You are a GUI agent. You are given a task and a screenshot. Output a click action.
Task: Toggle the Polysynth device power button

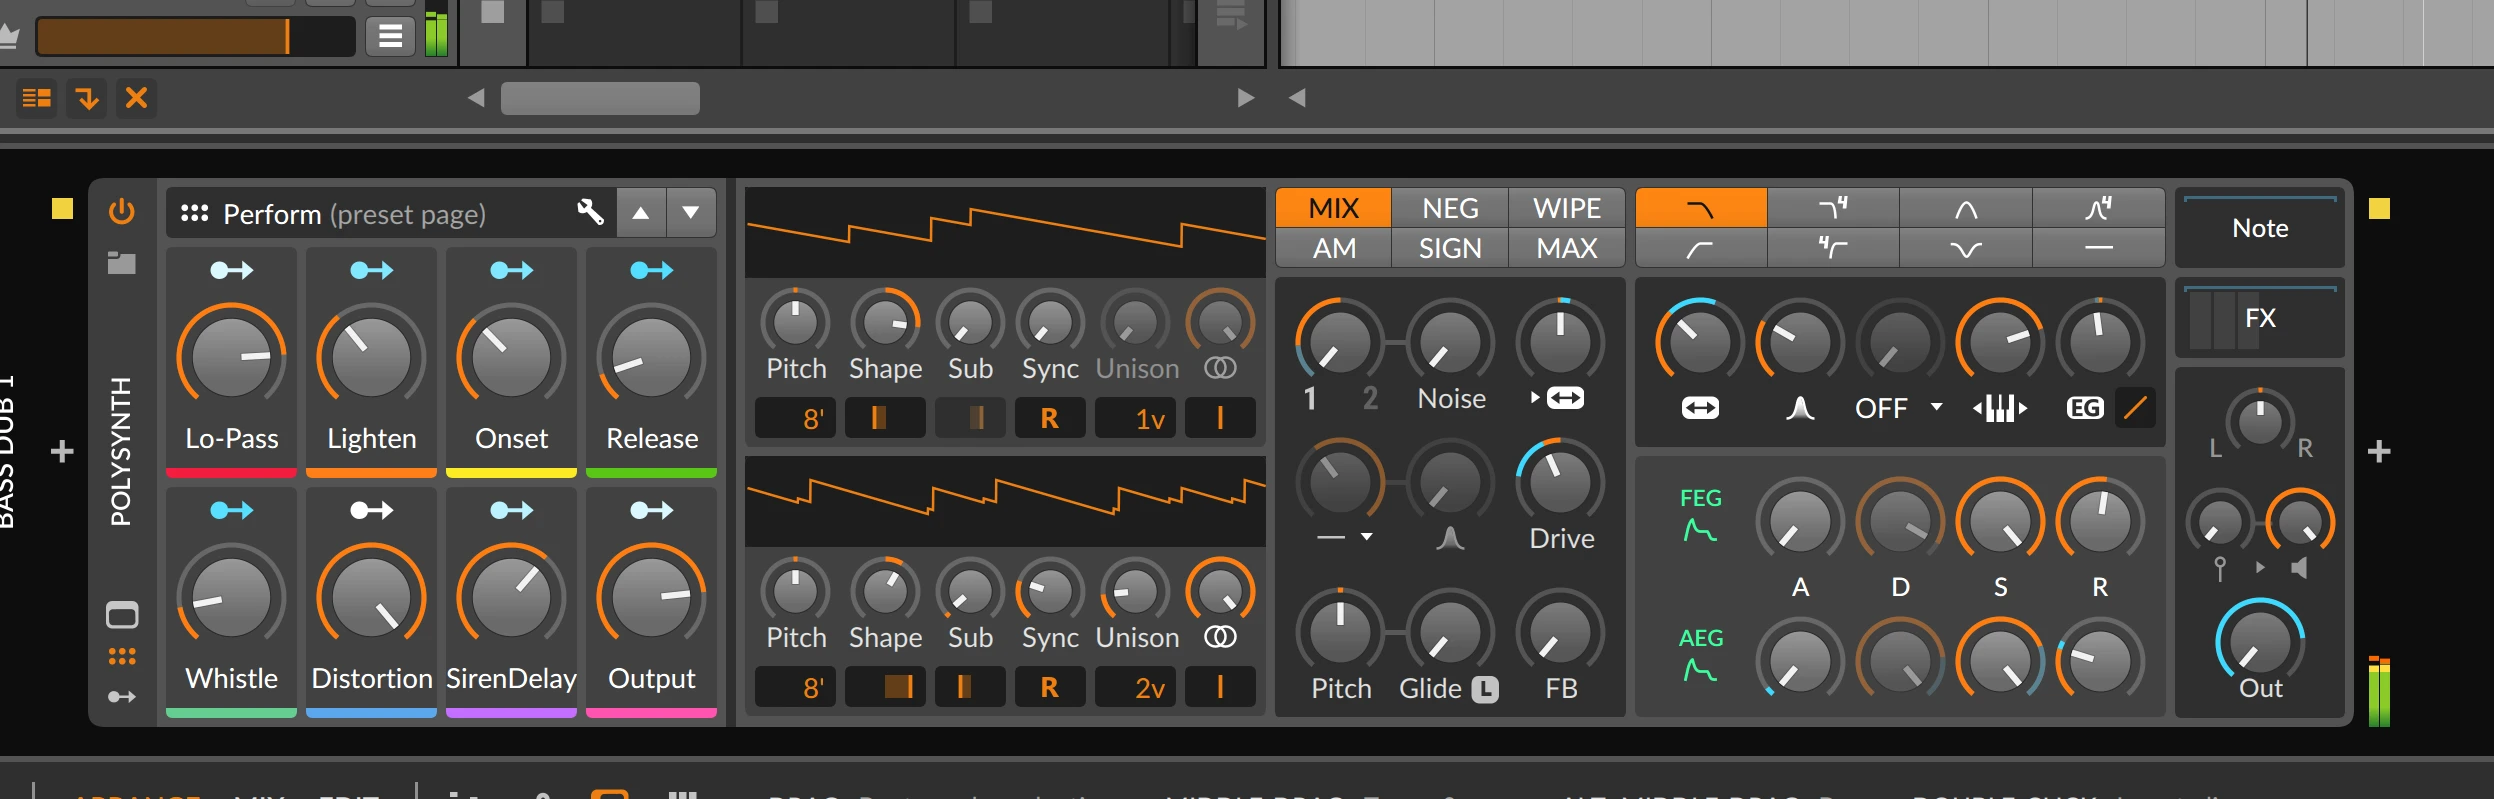tap(121, 211)
